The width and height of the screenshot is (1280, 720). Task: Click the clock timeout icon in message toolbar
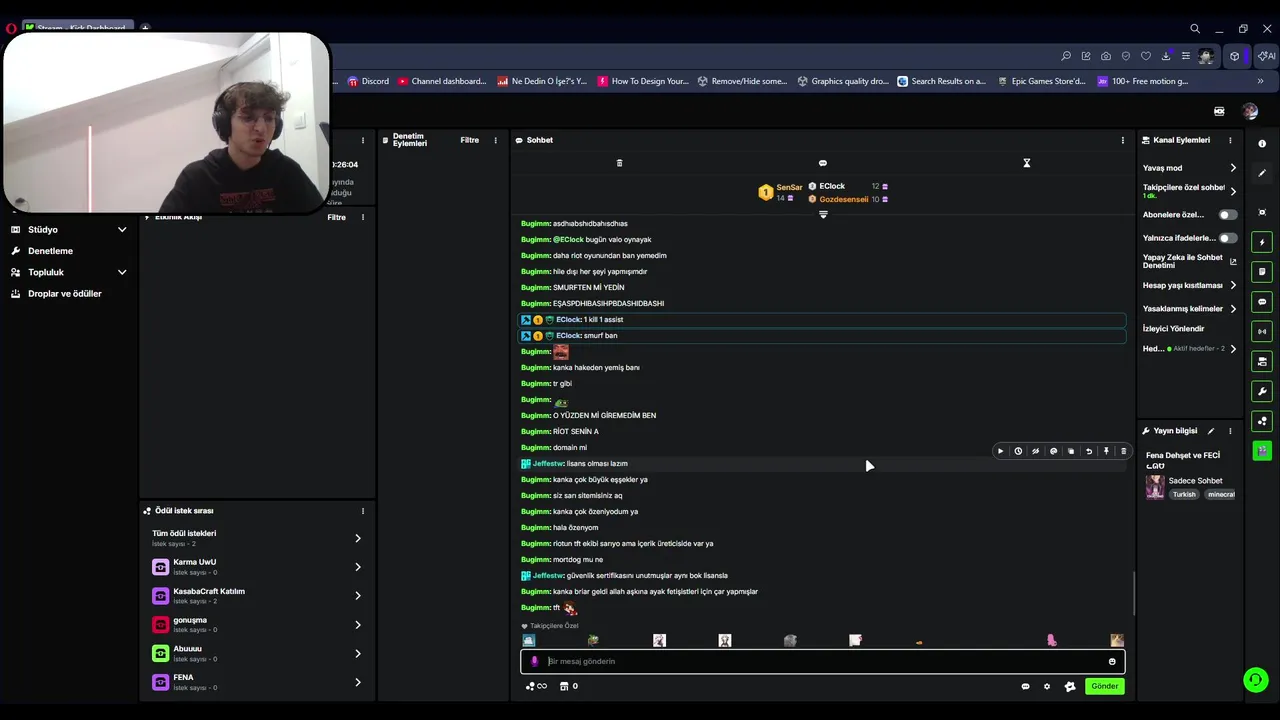(x=1018, y=451)
